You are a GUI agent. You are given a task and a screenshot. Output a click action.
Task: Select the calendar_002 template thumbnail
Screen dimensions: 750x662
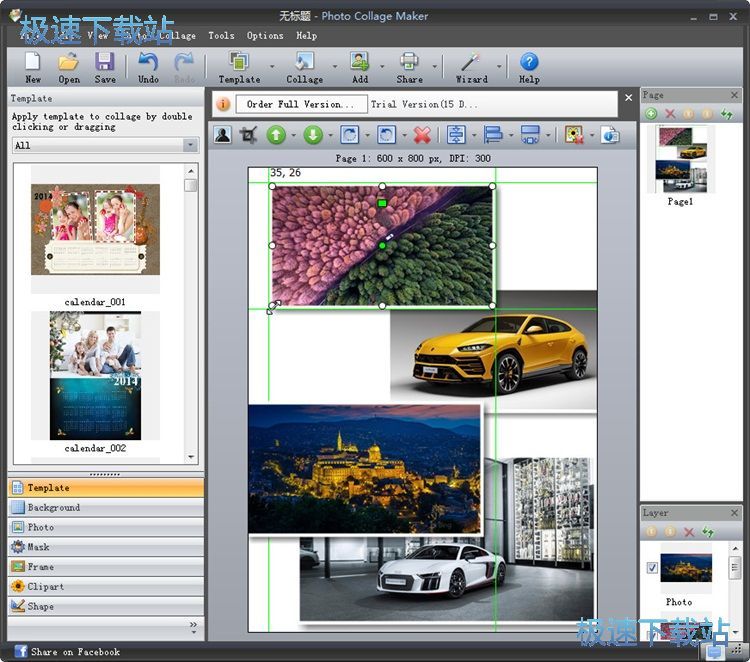tap(96, 375)
